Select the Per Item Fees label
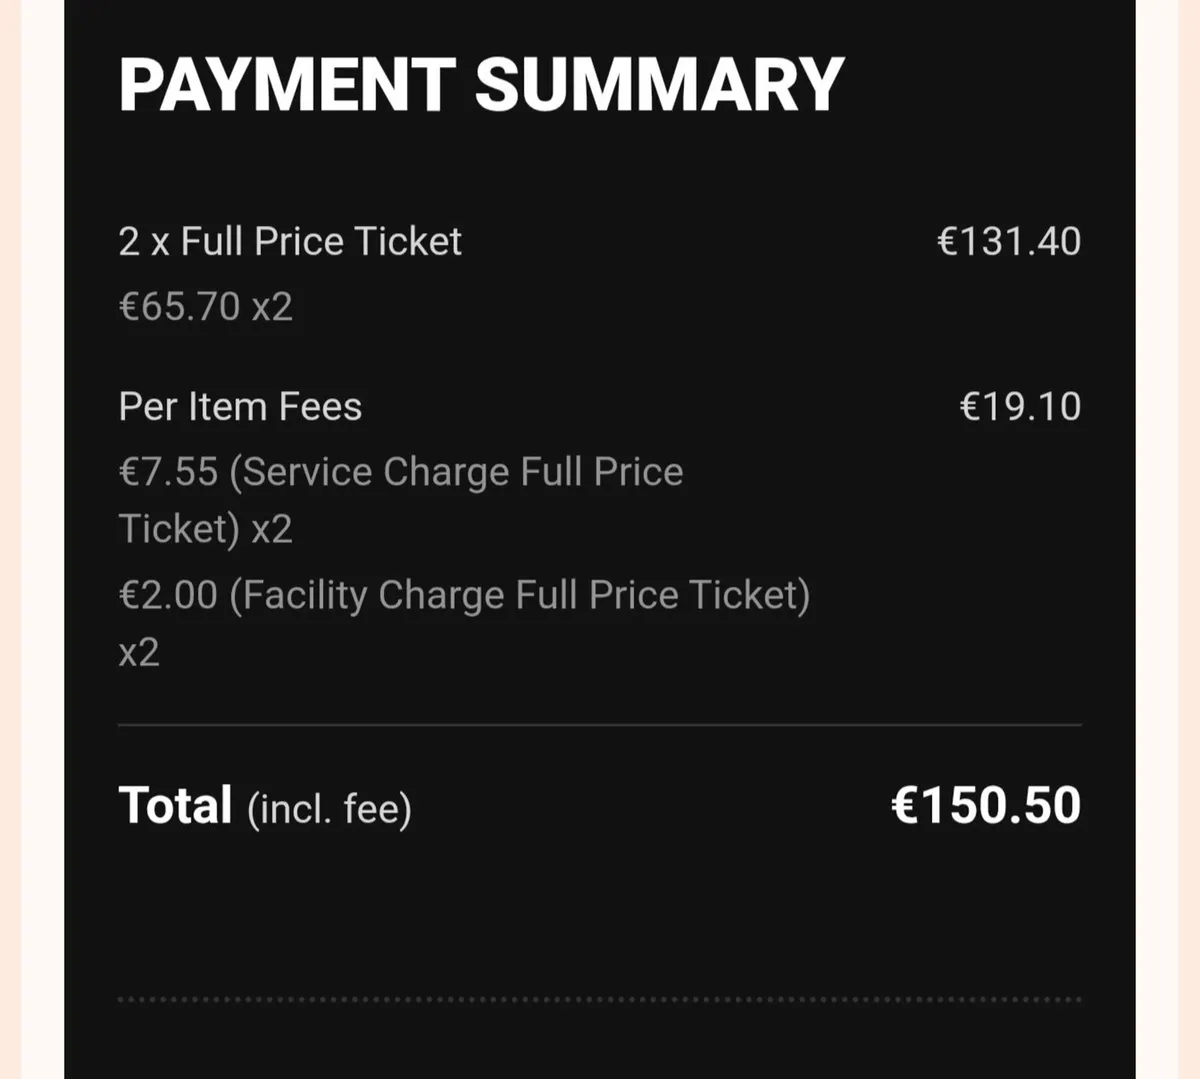Screen dimensions: 1200x1079 coord(240,407)
